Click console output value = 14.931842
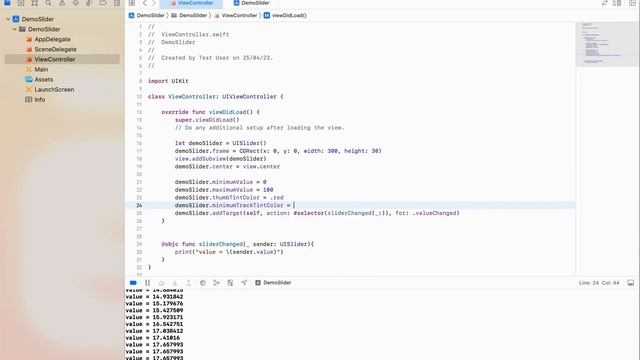 [154, 297]
